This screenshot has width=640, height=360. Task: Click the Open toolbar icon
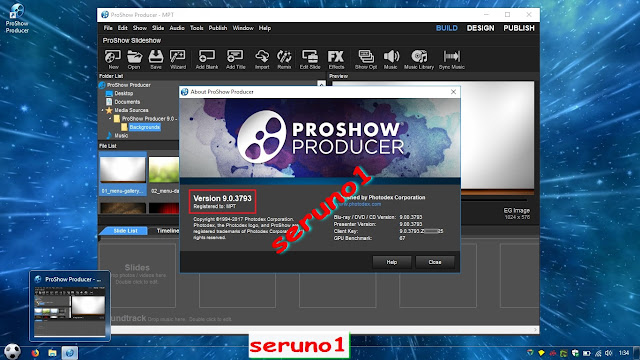(134, 59)
